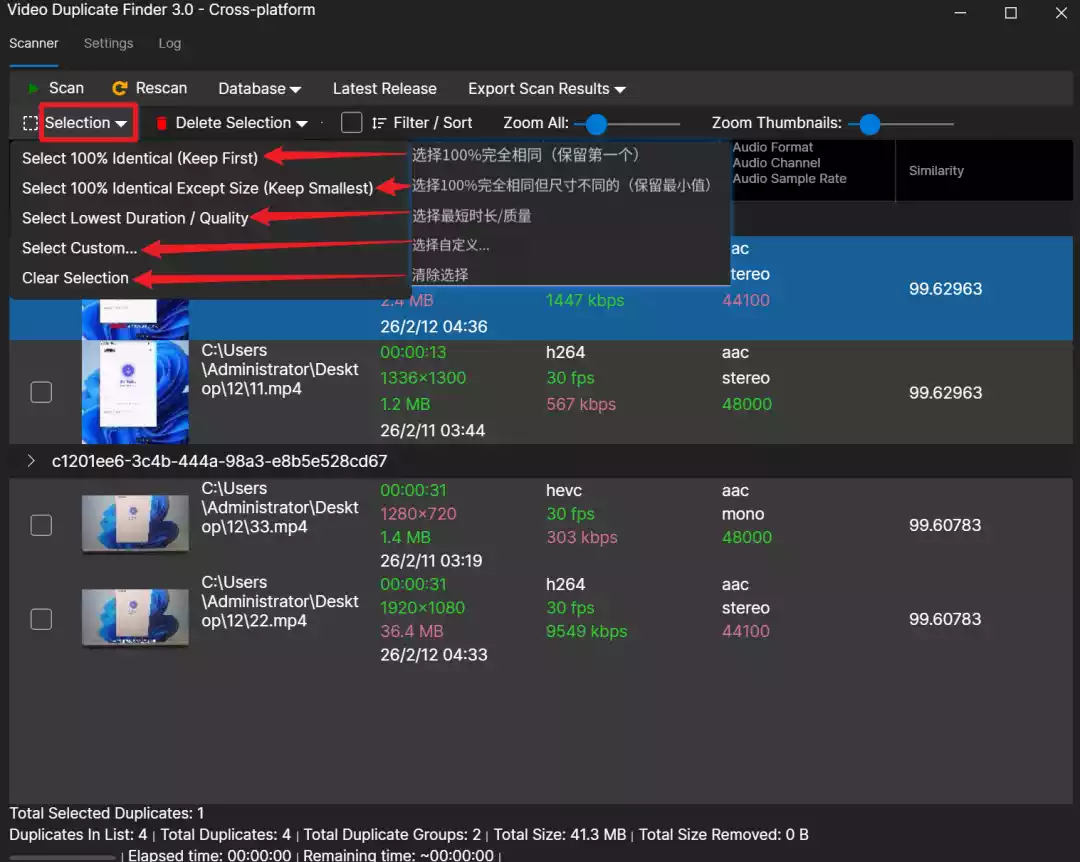Maximize the Video Duplicate Finder window

(1010, 12)
